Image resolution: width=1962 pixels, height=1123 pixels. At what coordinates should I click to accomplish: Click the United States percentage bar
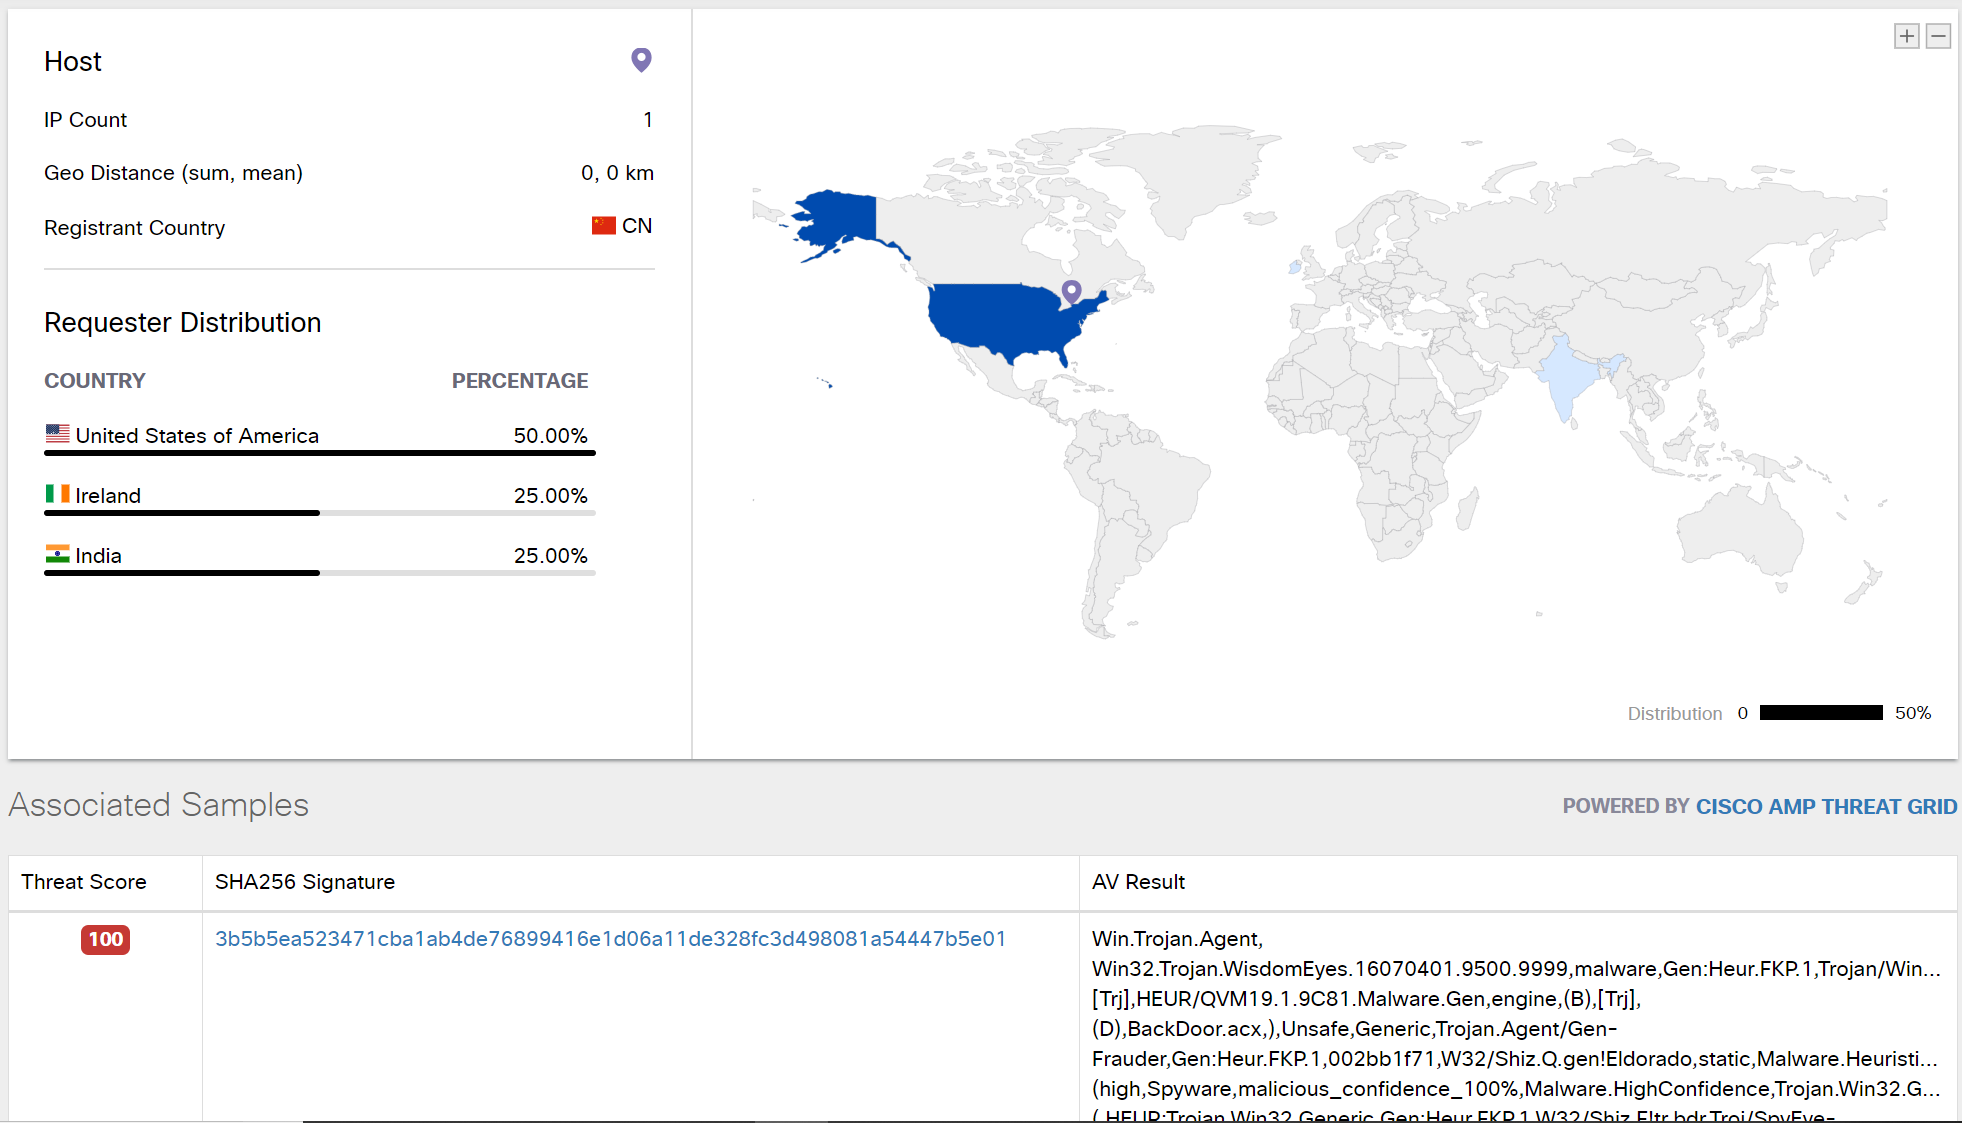[x=320, y=453]
